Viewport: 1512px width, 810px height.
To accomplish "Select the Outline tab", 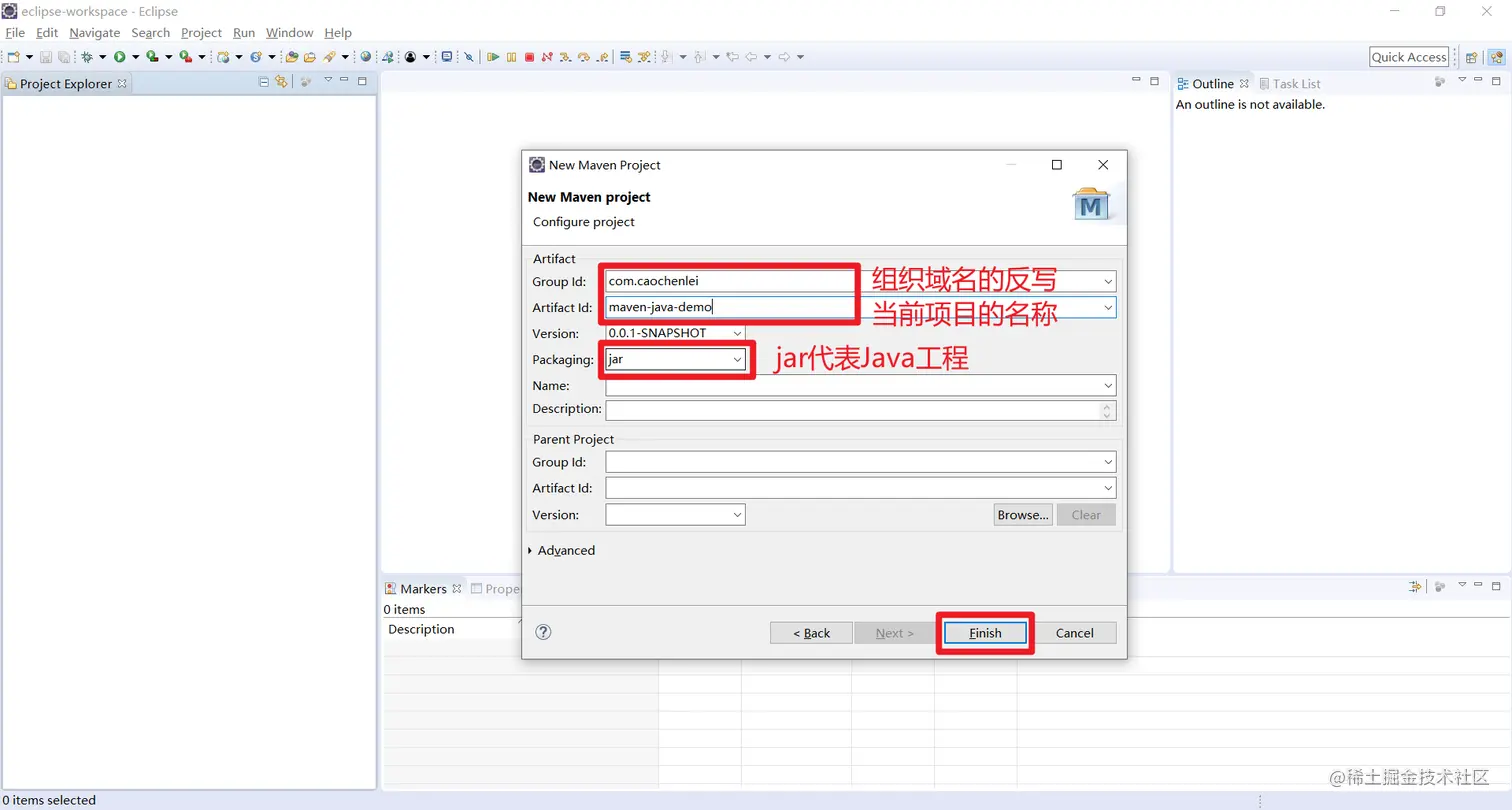I will pos(1213,84).
